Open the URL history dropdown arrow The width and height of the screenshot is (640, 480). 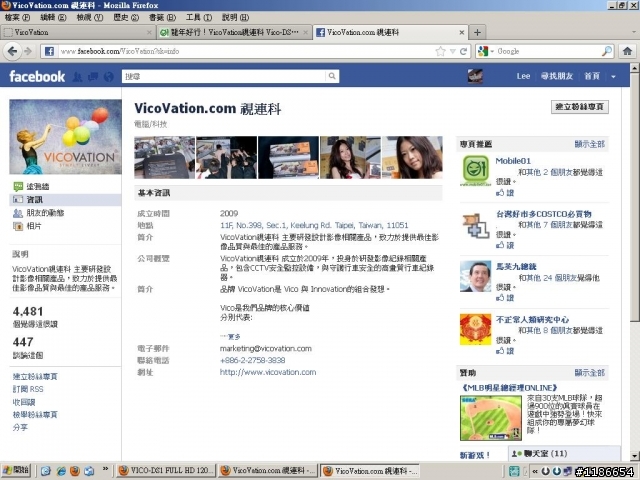pyautogui.click(x=453, y=51)
